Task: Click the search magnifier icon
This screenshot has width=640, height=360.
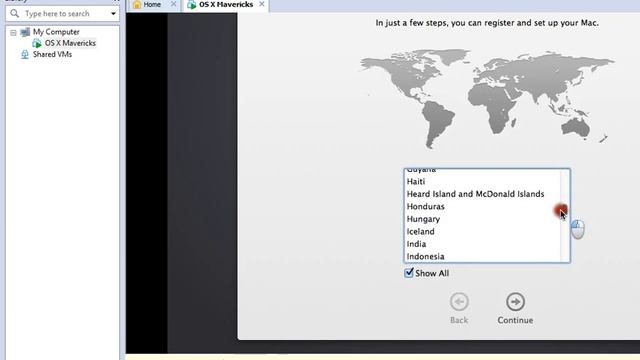Action: tap(15, 13)
